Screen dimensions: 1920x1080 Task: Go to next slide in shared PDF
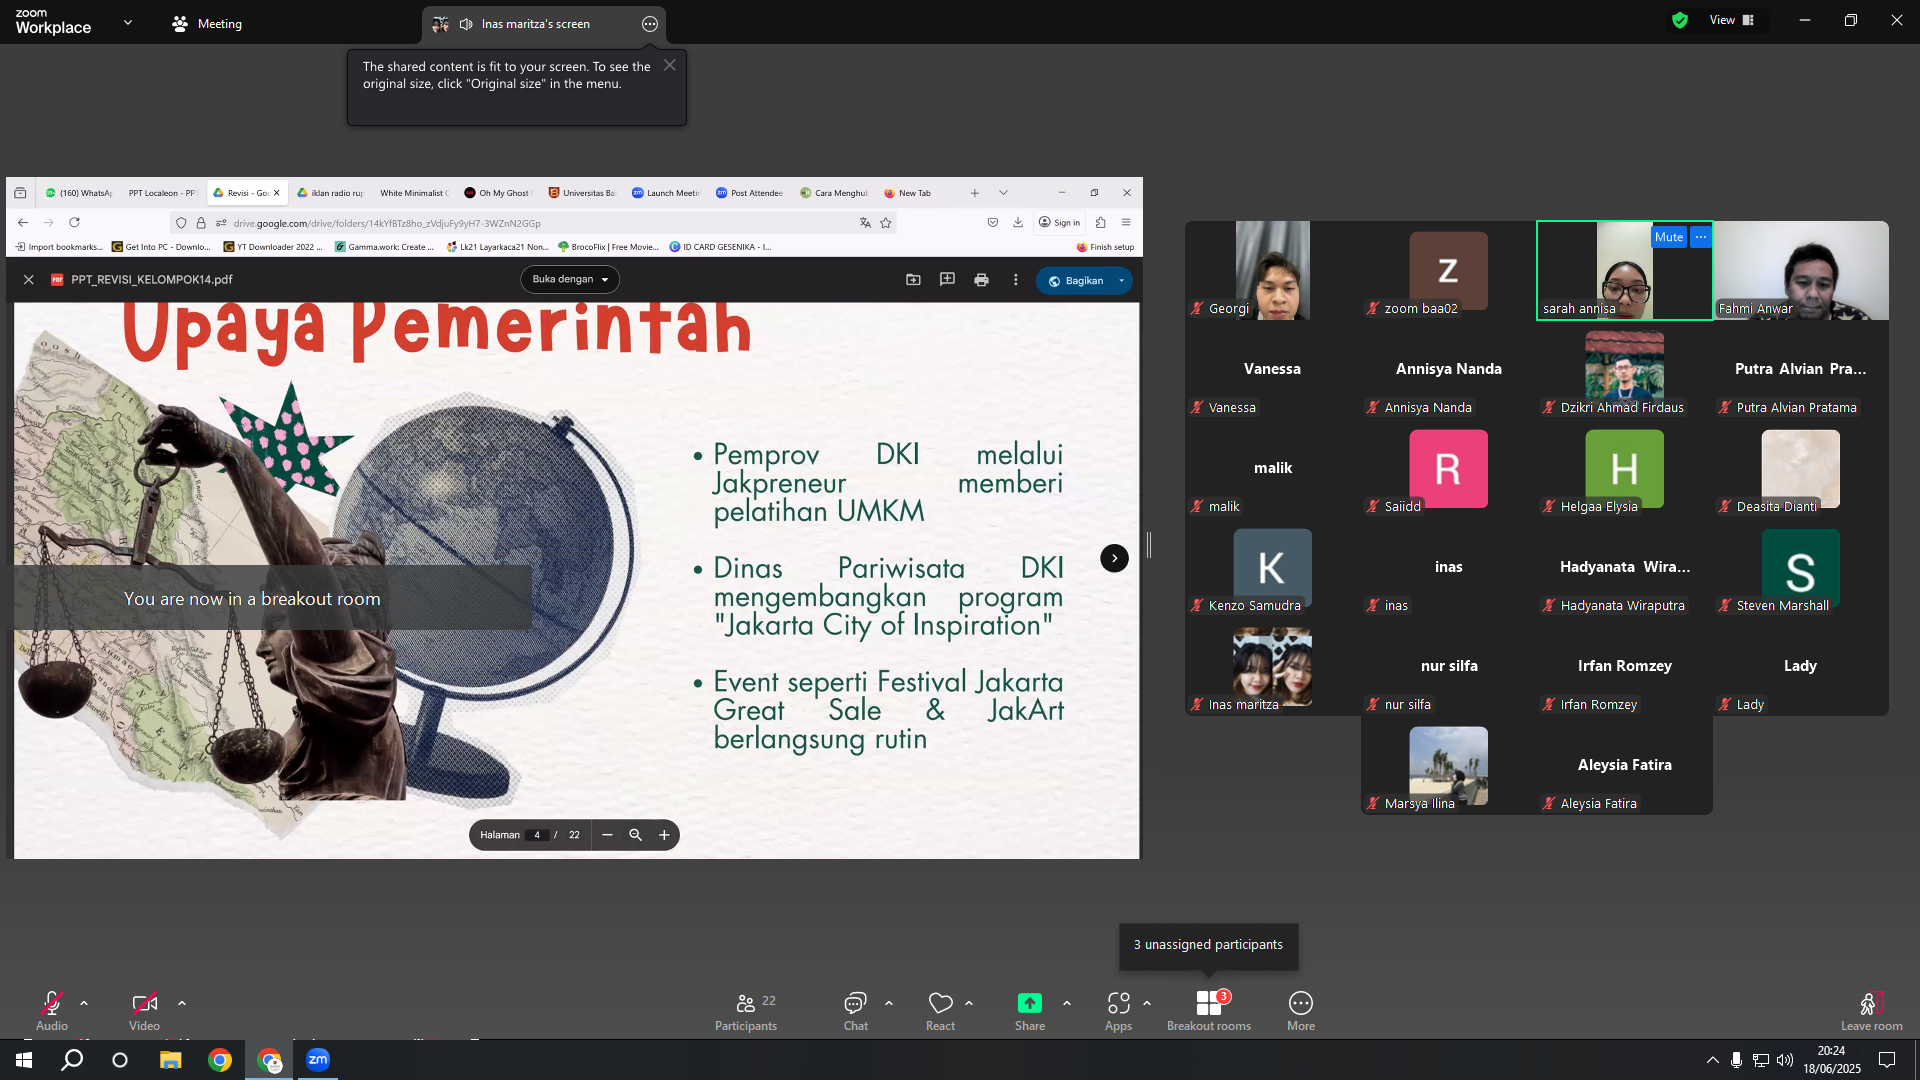1114,558
